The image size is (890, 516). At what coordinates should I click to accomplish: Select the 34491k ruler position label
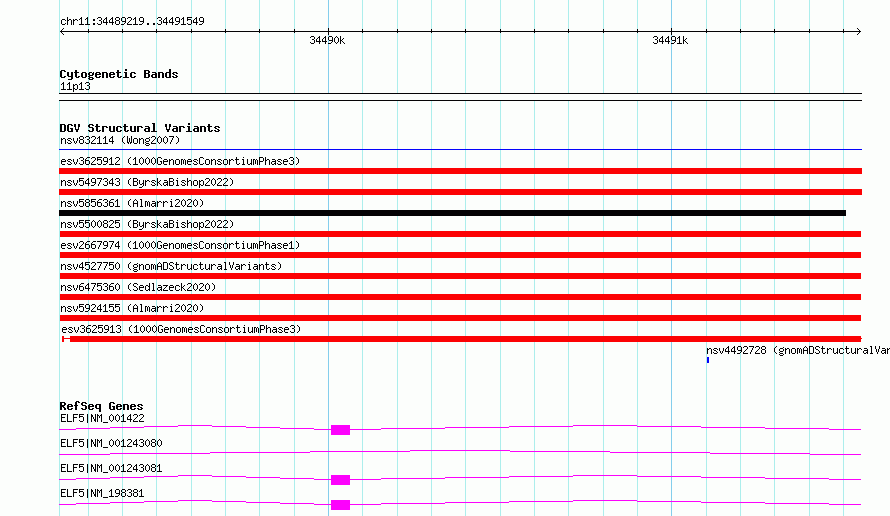click(x=670, y=40)
